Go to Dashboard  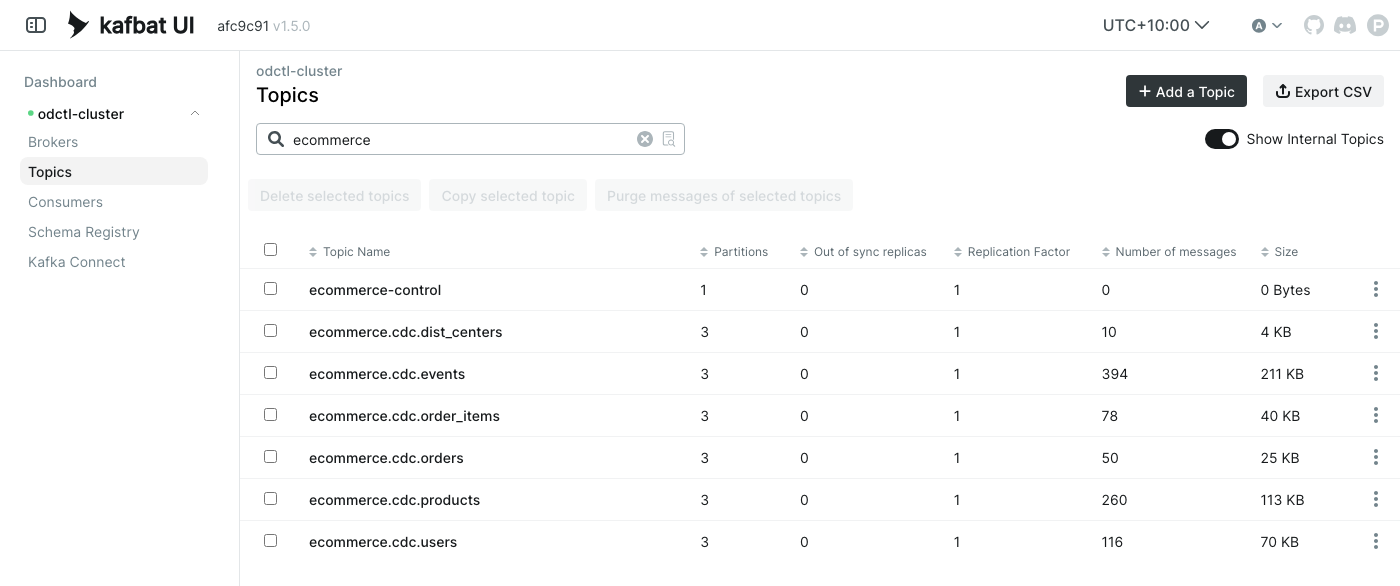[x=60, y=82]
